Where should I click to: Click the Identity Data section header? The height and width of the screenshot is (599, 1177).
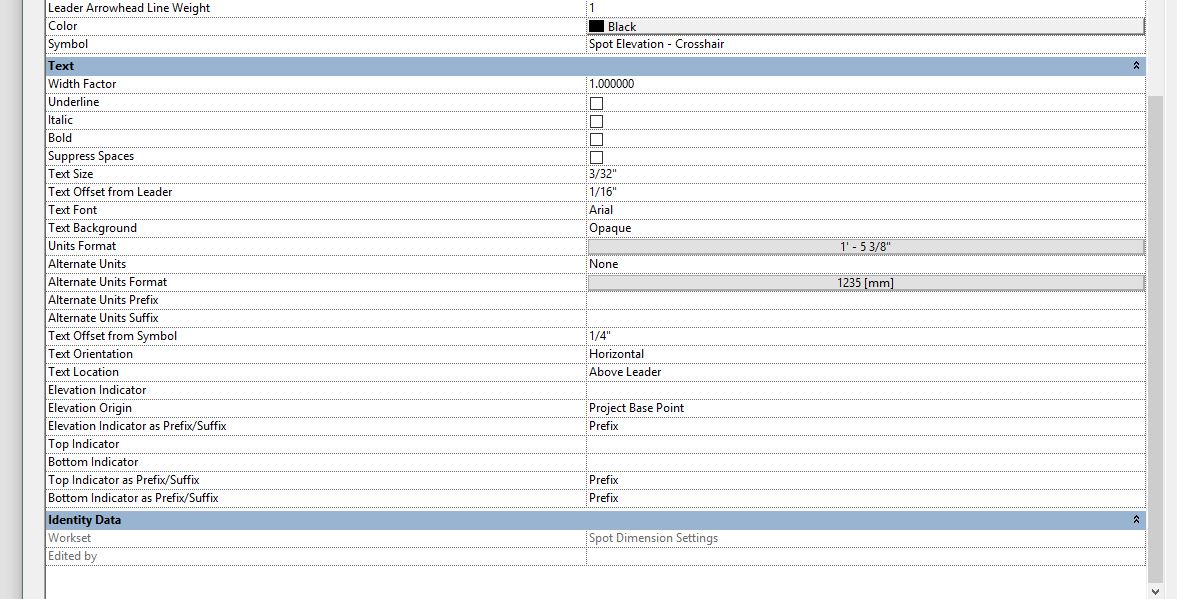[595, 519]
